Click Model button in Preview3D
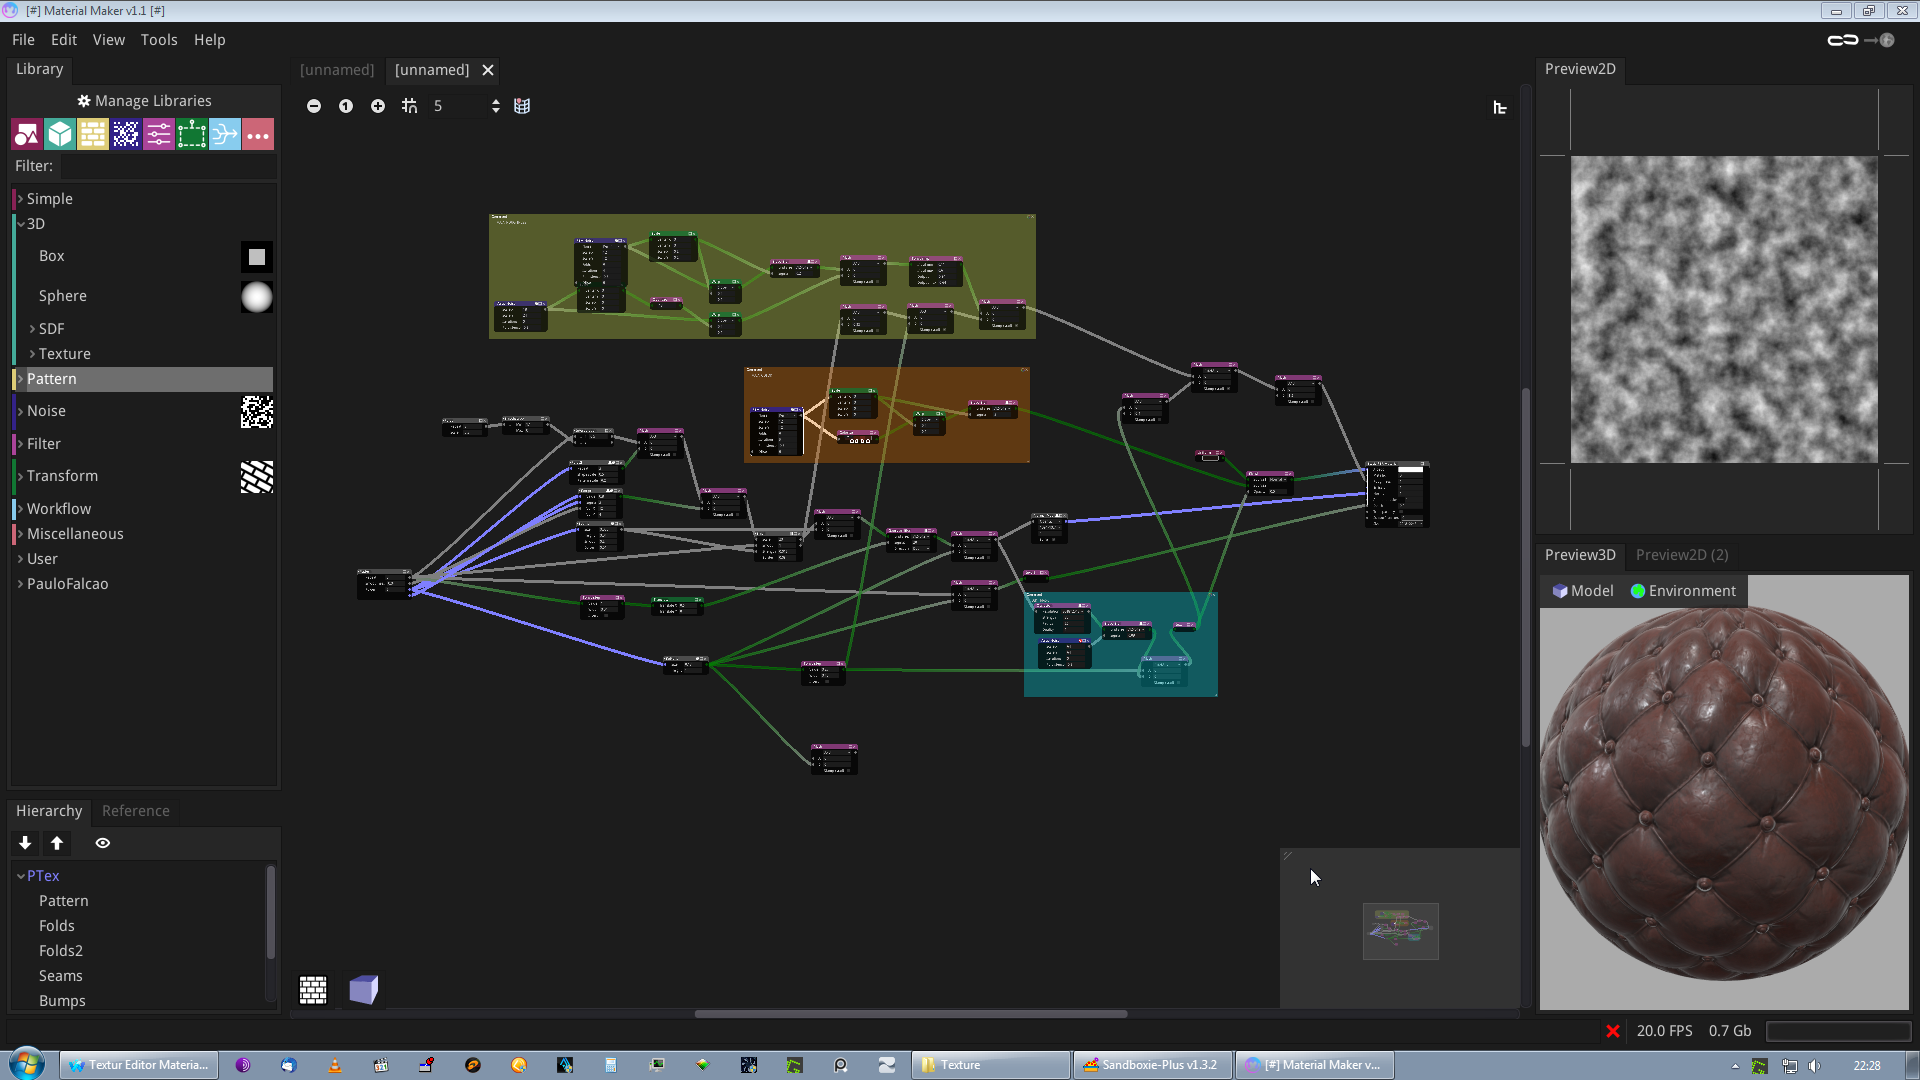The image size is (1920, 1080). pos(1583,591)
